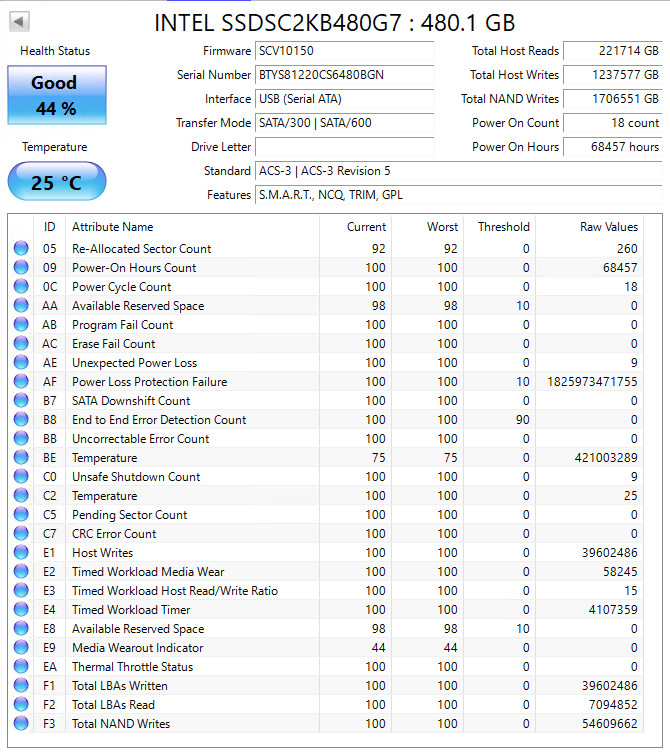
Task: Click the Total NAND Writes value 1706551 GB
Action: tap(613, 99)
